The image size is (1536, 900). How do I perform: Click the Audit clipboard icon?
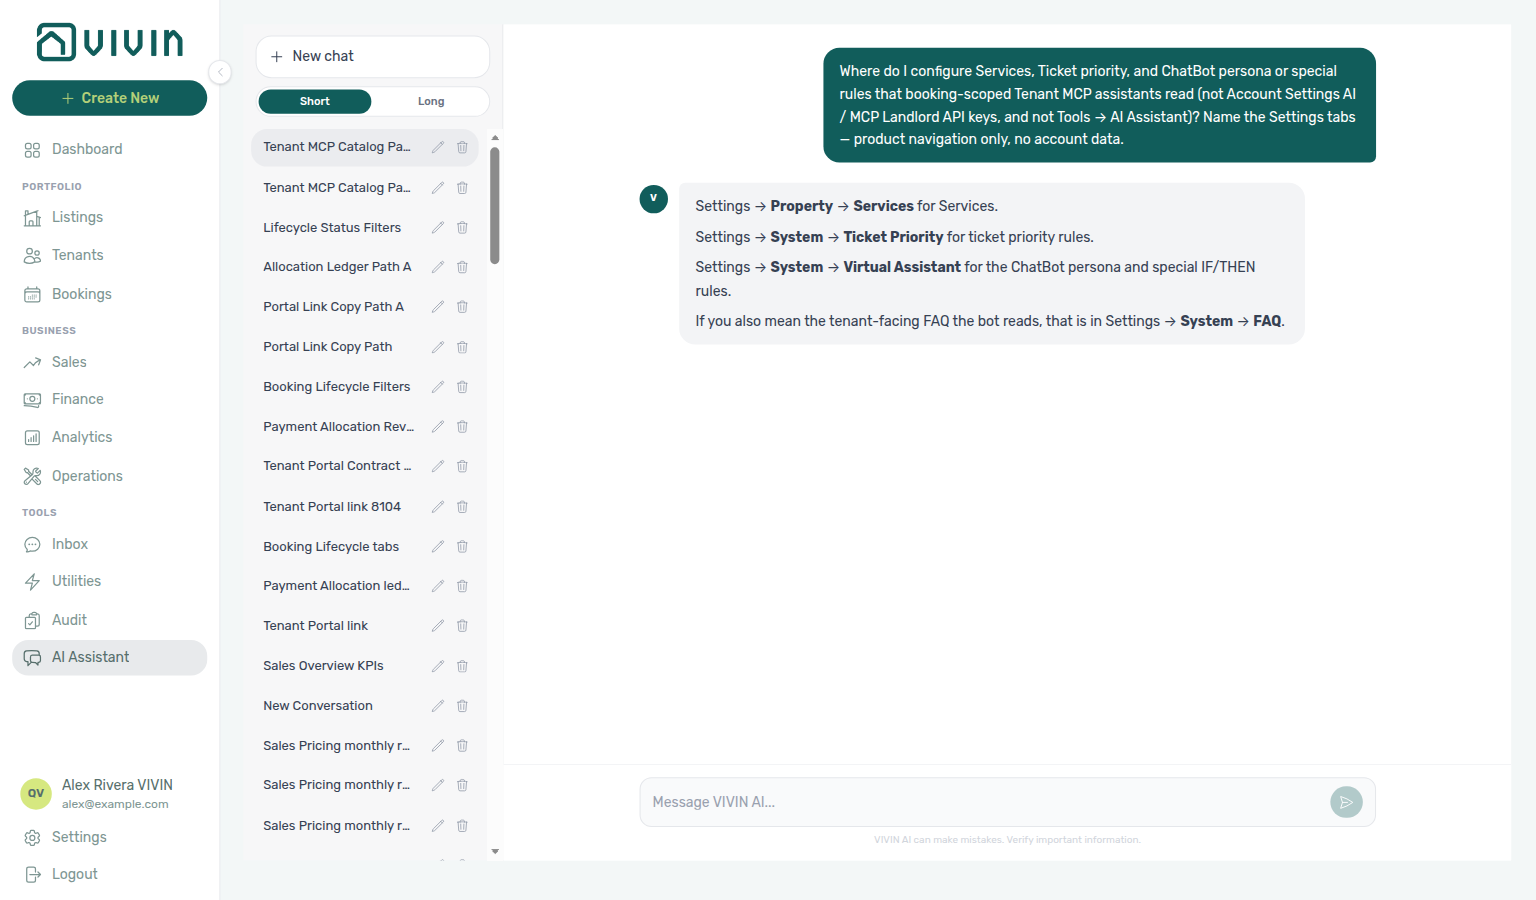click(32, 621)
